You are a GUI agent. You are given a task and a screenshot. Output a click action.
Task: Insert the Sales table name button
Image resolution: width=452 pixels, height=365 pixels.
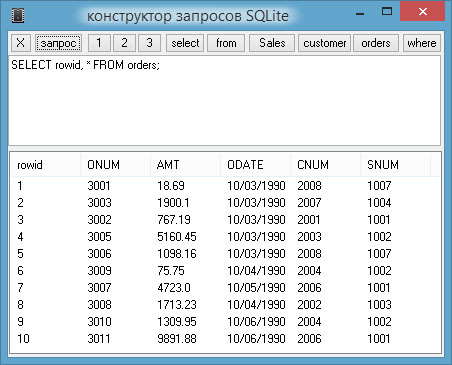click(272, 43)
